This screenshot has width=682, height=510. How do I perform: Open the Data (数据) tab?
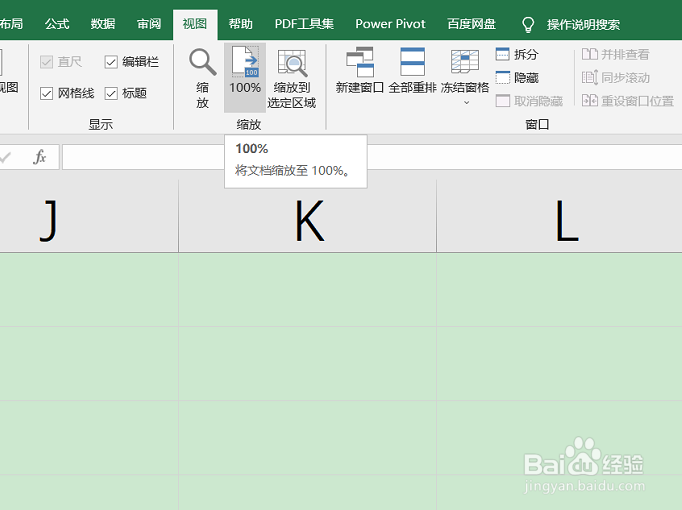(103, 24)
